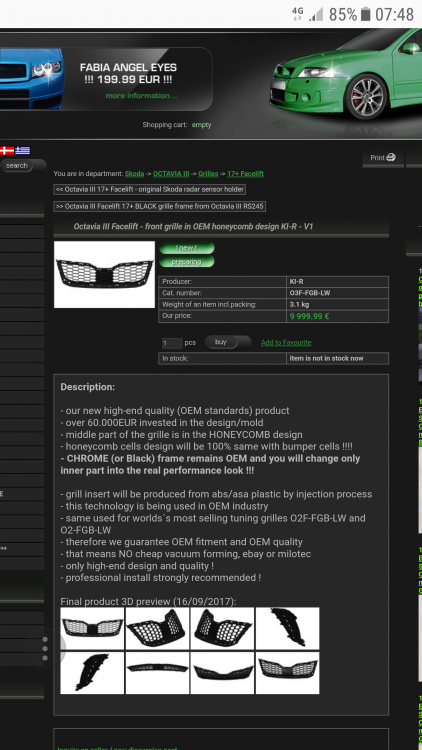The width and height of the screenshot is (422, 750).
Task: Click the '! new !' green badge
Action: [x=187, y=248]
